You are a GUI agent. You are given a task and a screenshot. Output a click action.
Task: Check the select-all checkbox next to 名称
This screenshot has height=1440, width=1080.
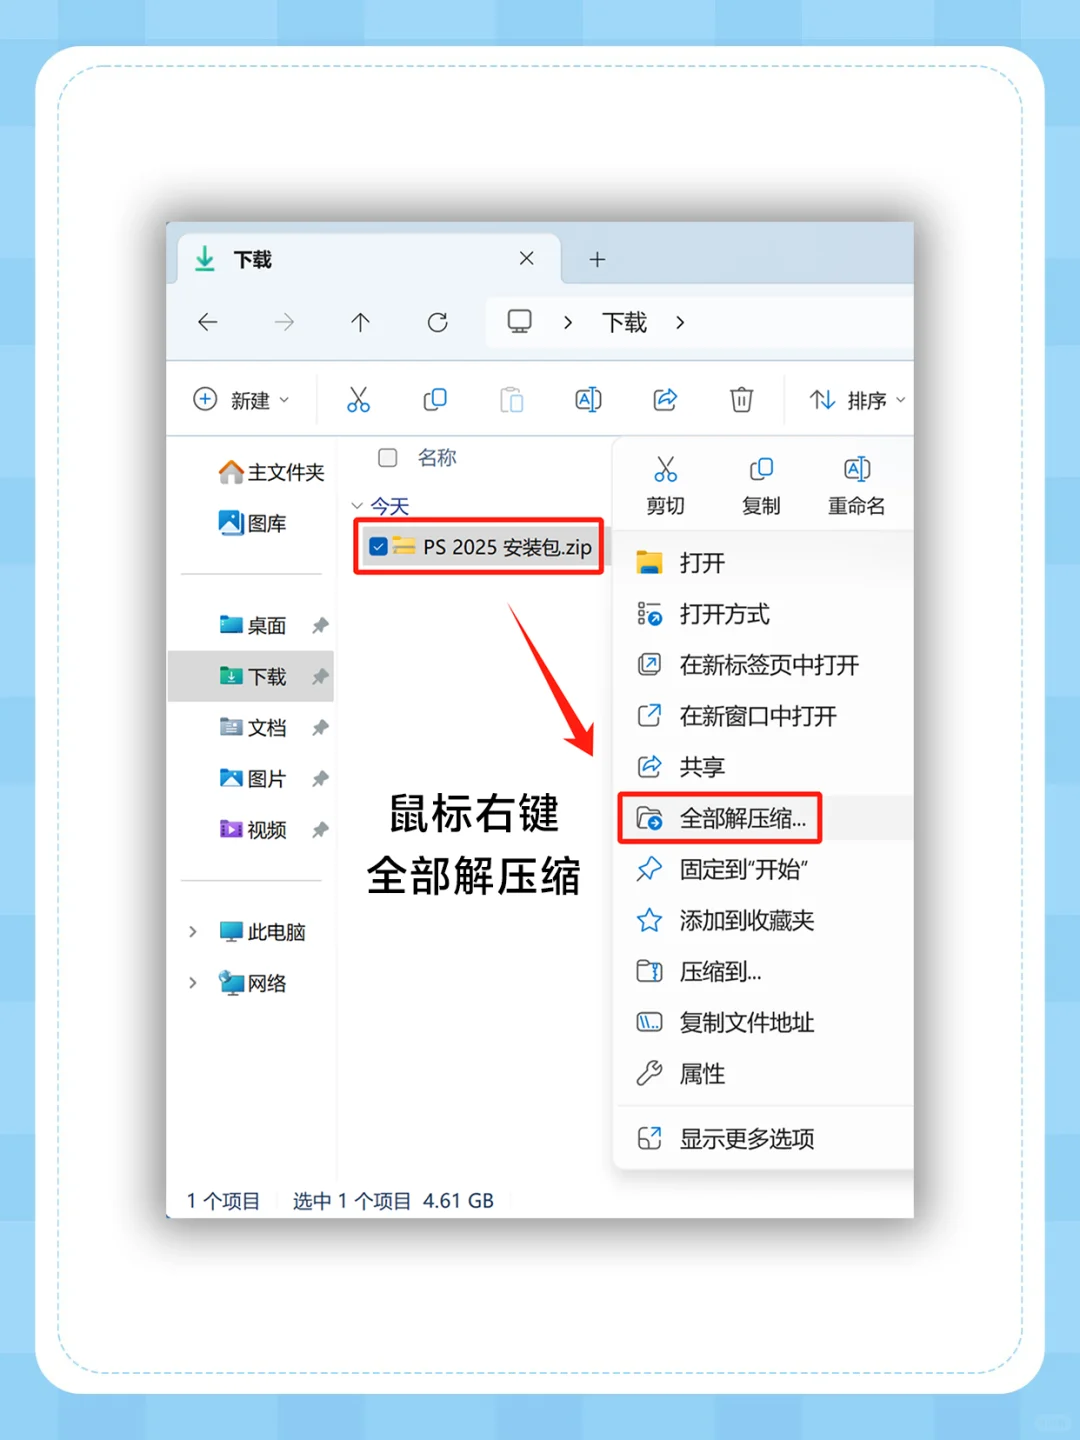[x=387, y=458]
